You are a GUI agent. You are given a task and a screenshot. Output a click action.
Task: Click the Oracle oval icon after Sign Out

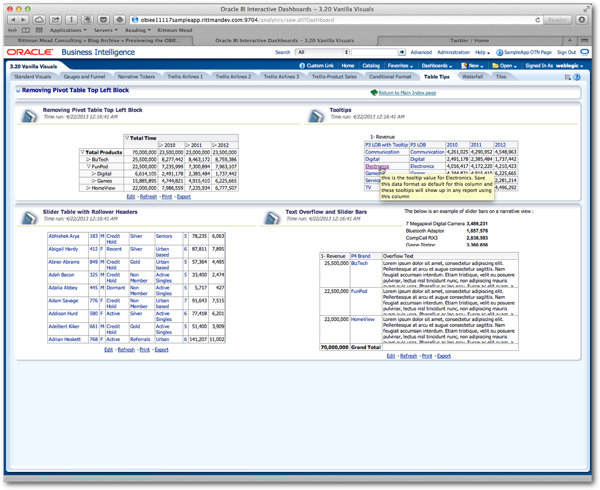pos(584,52)
